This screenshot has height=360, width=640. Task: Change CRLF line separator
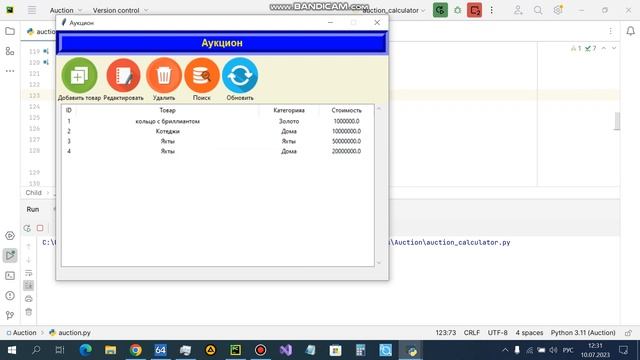point(471,333)
